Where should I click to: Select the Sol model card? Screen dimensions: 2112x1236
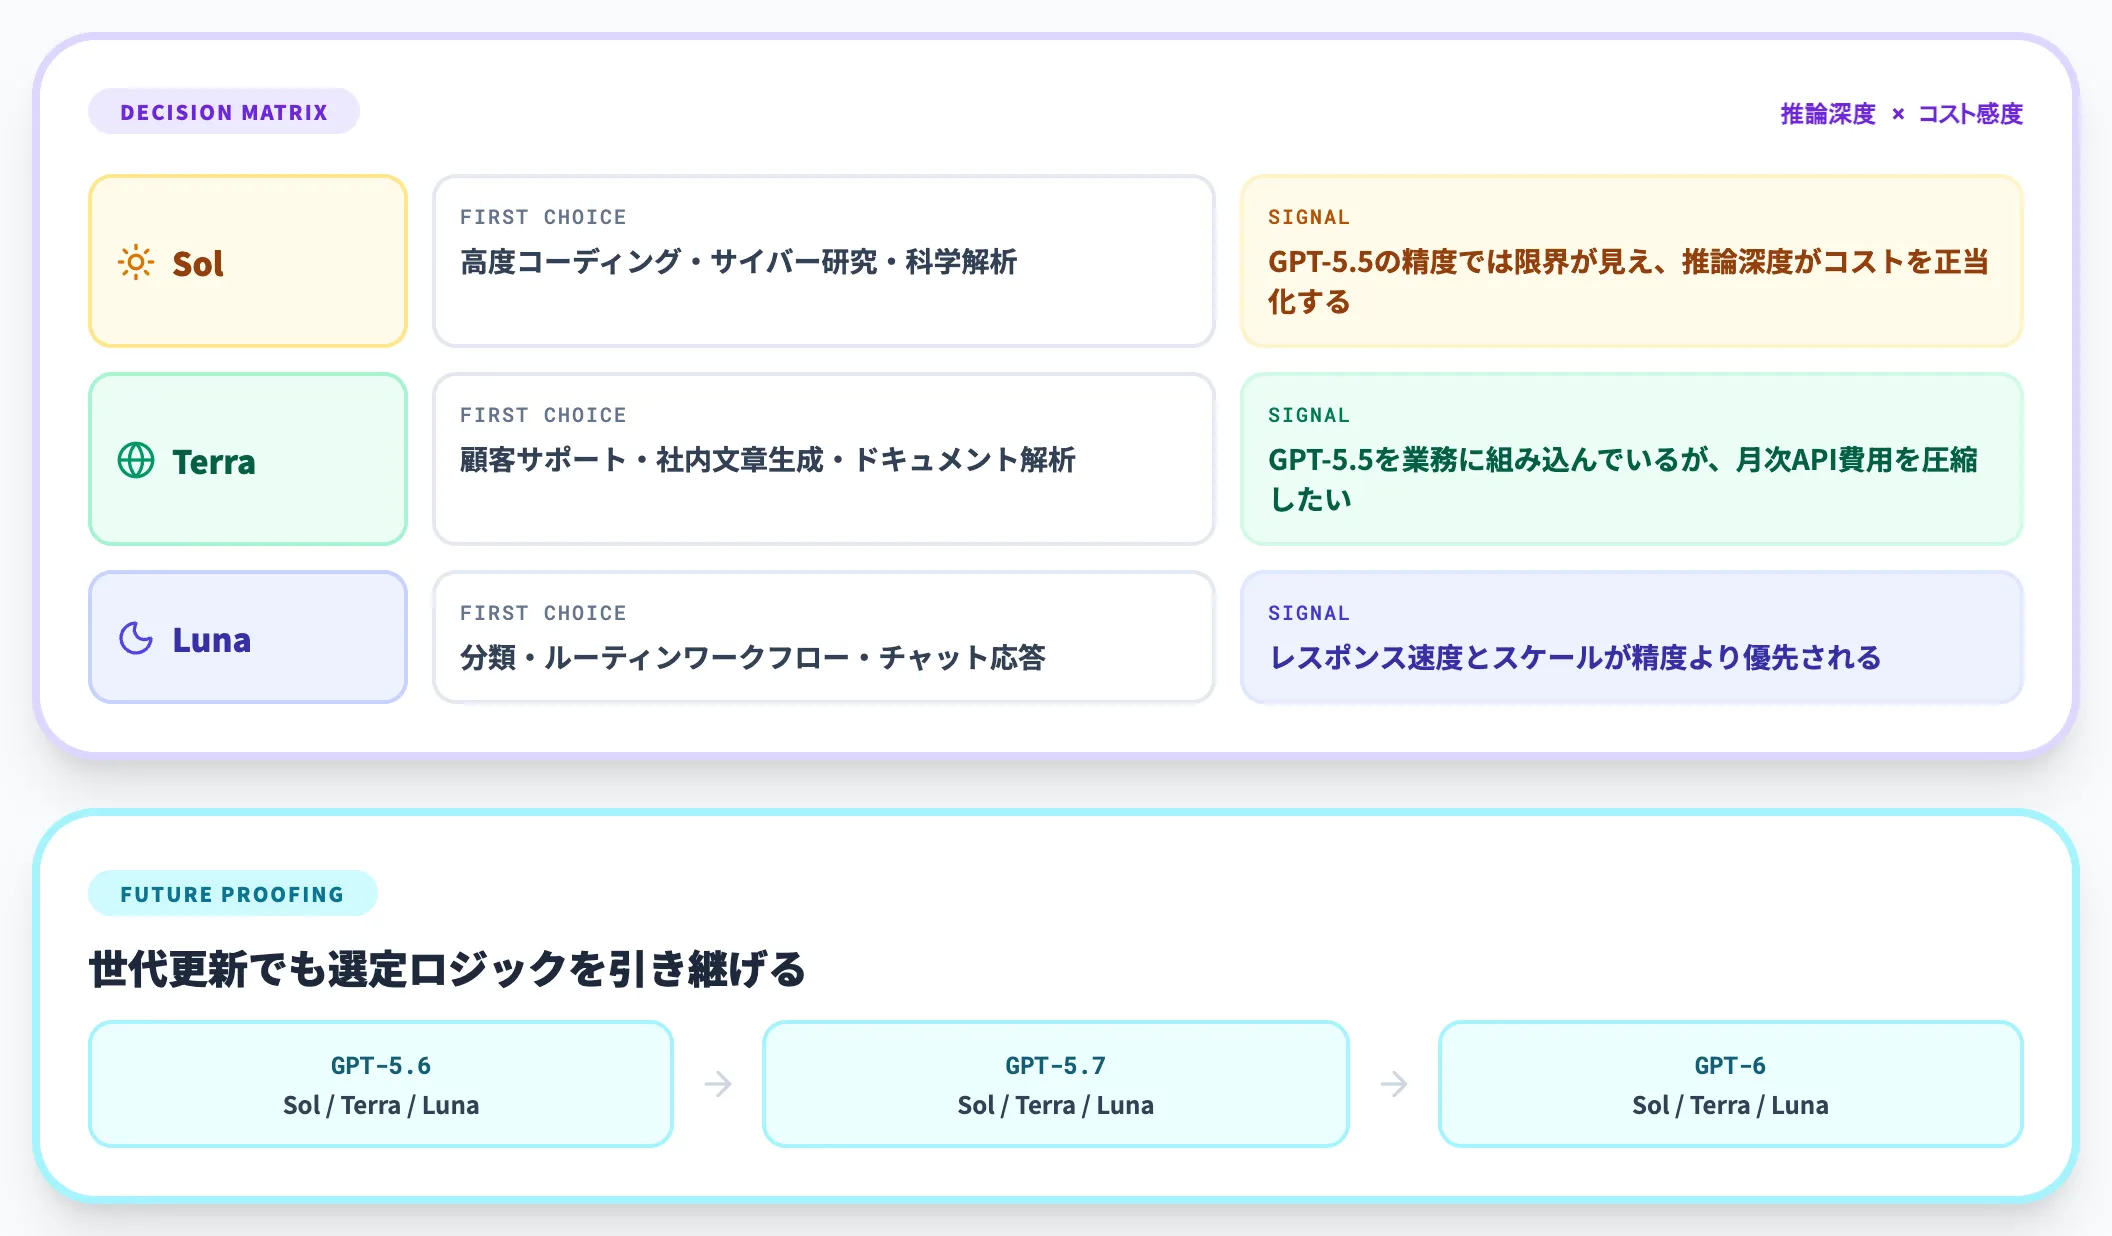click(248, 261)
